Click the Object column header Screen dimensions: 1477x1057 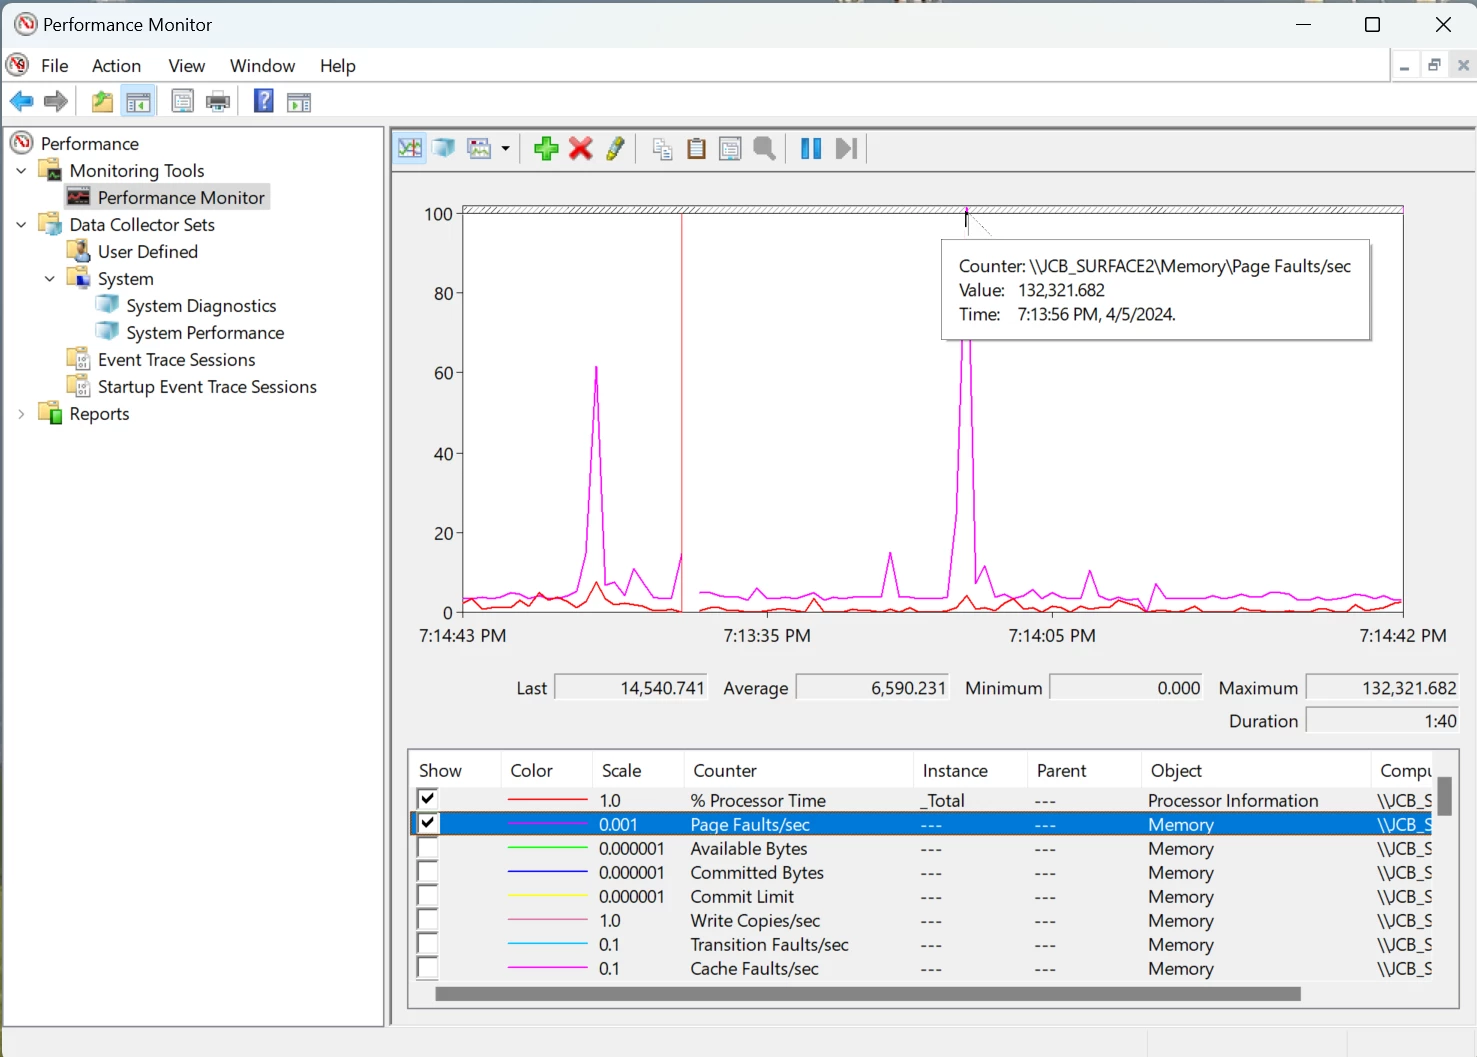pyautogui.click(x=1255, y=771)
